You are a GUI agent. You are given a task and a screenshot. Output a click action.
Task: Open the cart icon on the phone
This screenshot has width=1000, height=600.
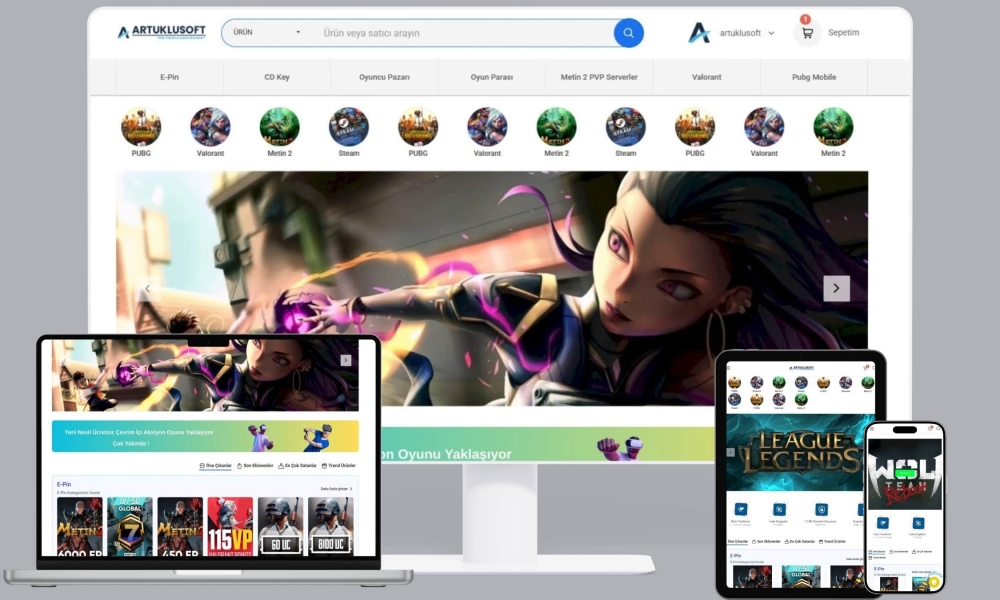point(930,428)
